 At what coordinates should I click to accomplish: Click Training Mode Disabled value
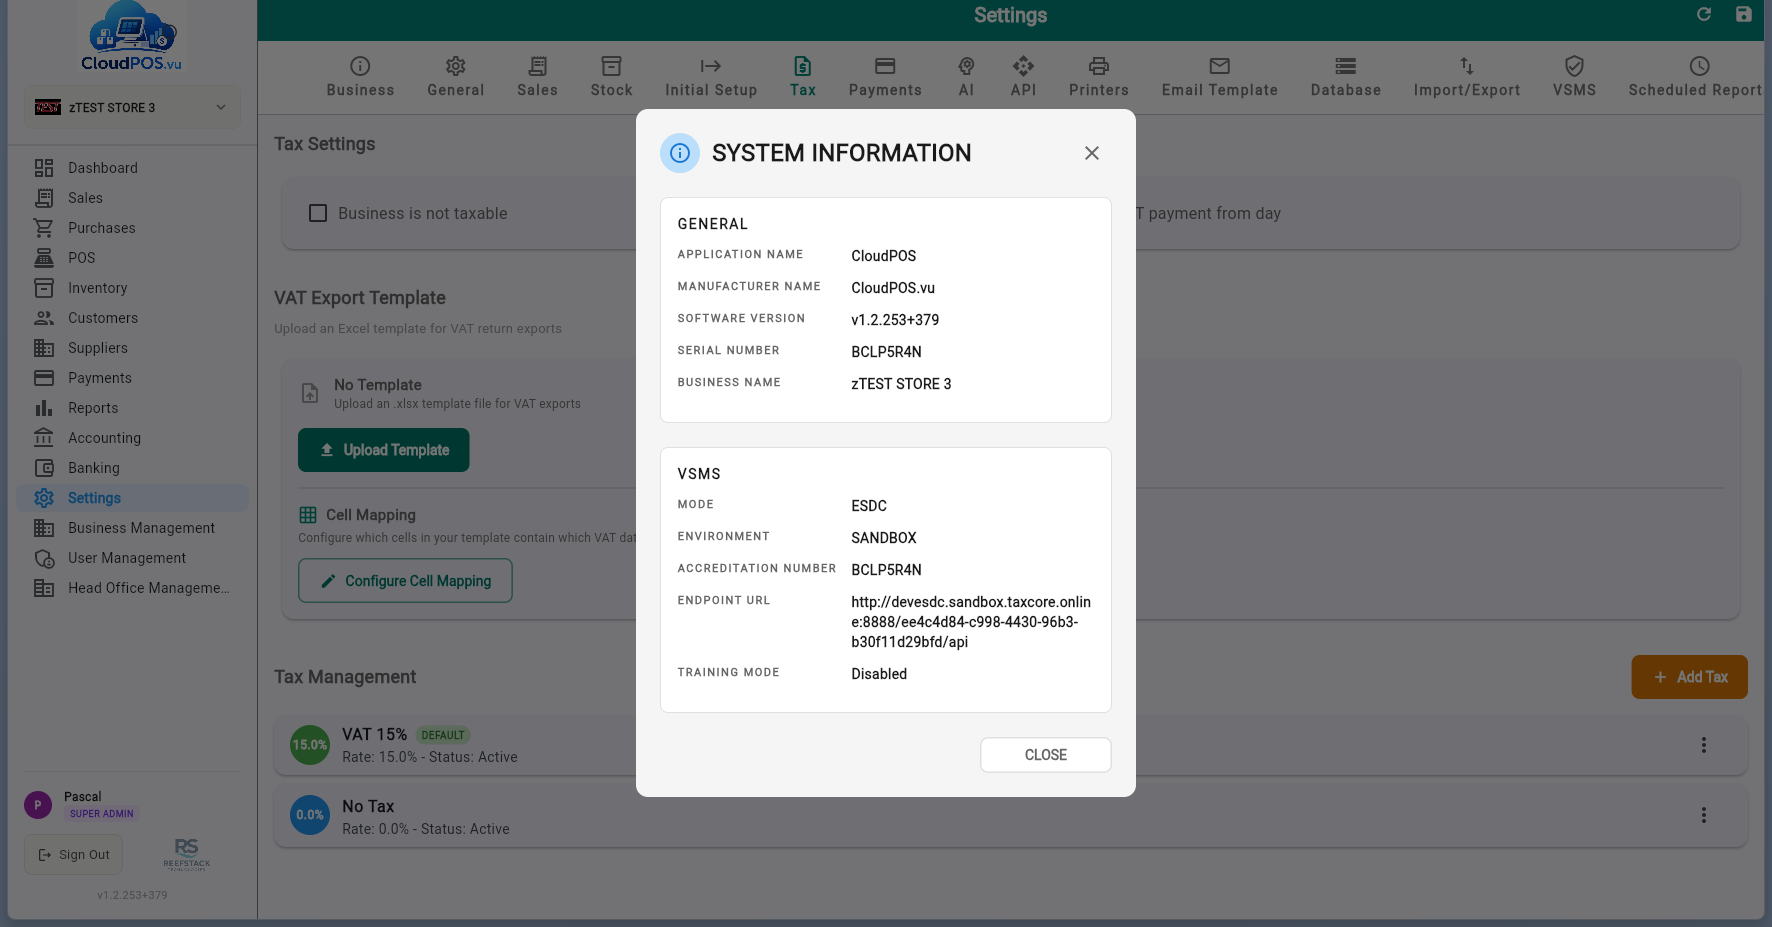click(x=879, y=674)
